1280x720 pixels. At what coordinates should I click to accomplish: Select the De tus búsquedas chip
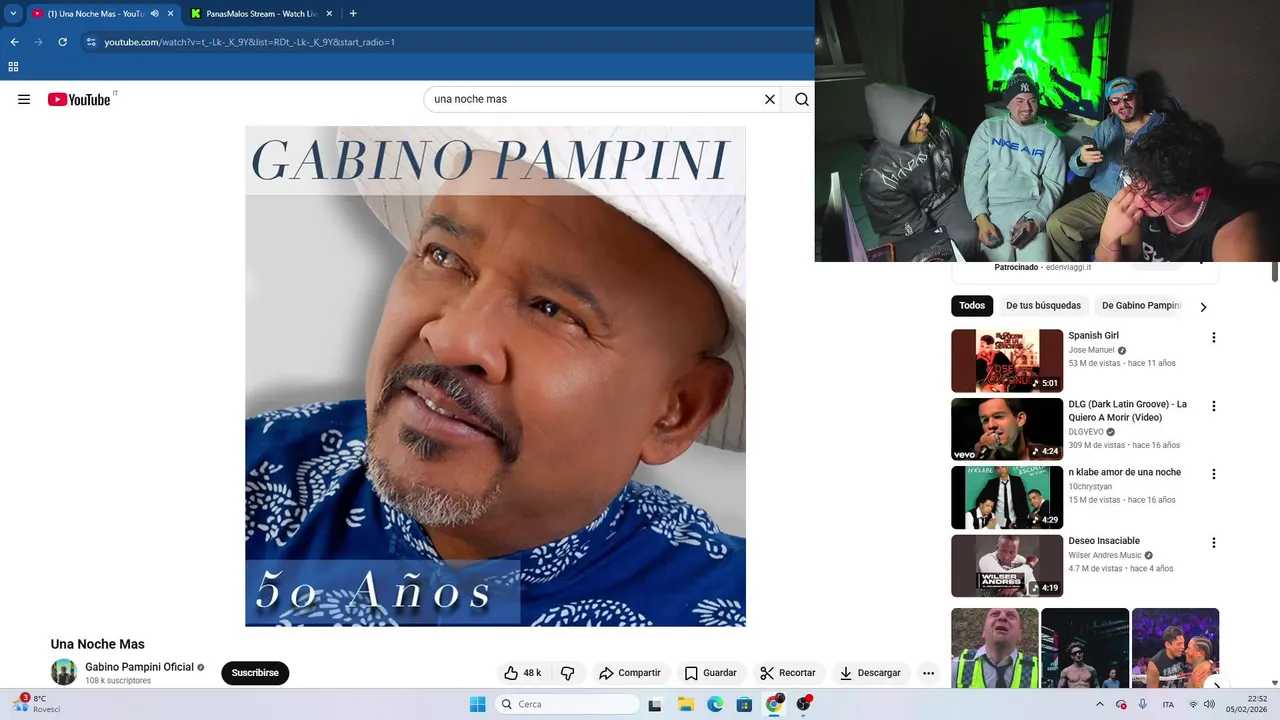pyautogui.click(x=1043, y=306)
